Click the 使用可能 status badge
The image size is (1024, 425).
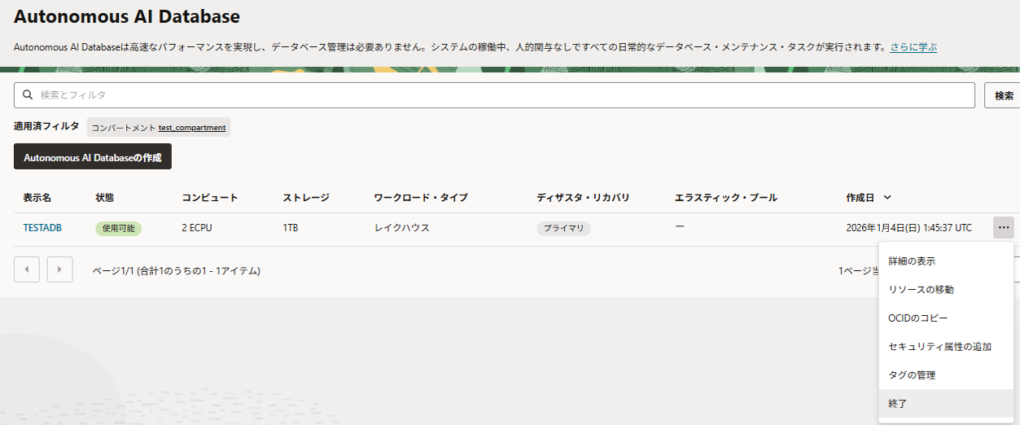point(118,228)
